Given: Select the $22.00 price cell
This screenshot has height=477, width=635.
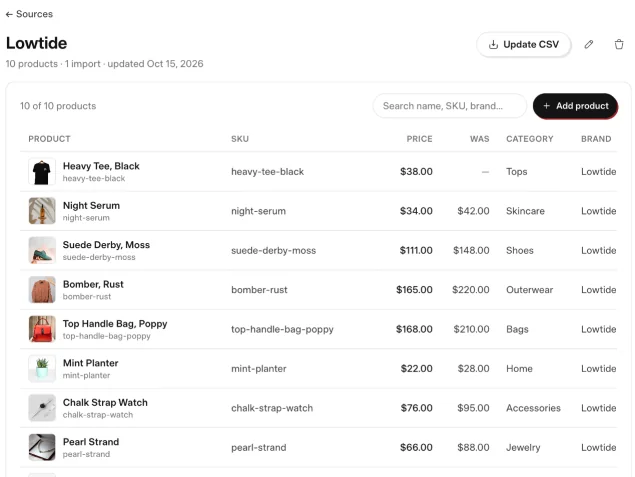Looking at the screenshot, I should [x=417, y=368].
